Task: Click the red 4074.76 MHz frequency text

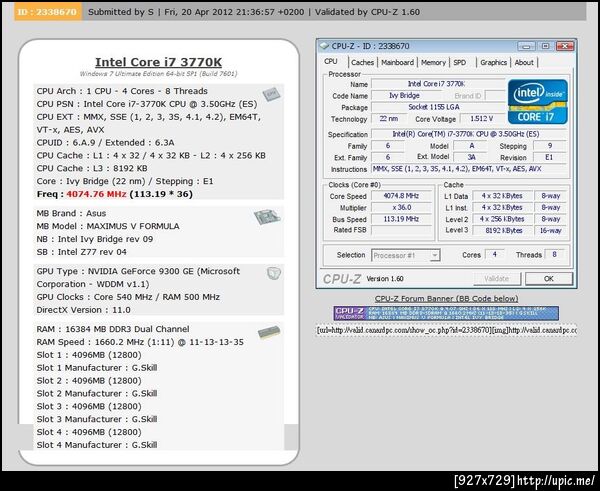Action: click(96, 194)
